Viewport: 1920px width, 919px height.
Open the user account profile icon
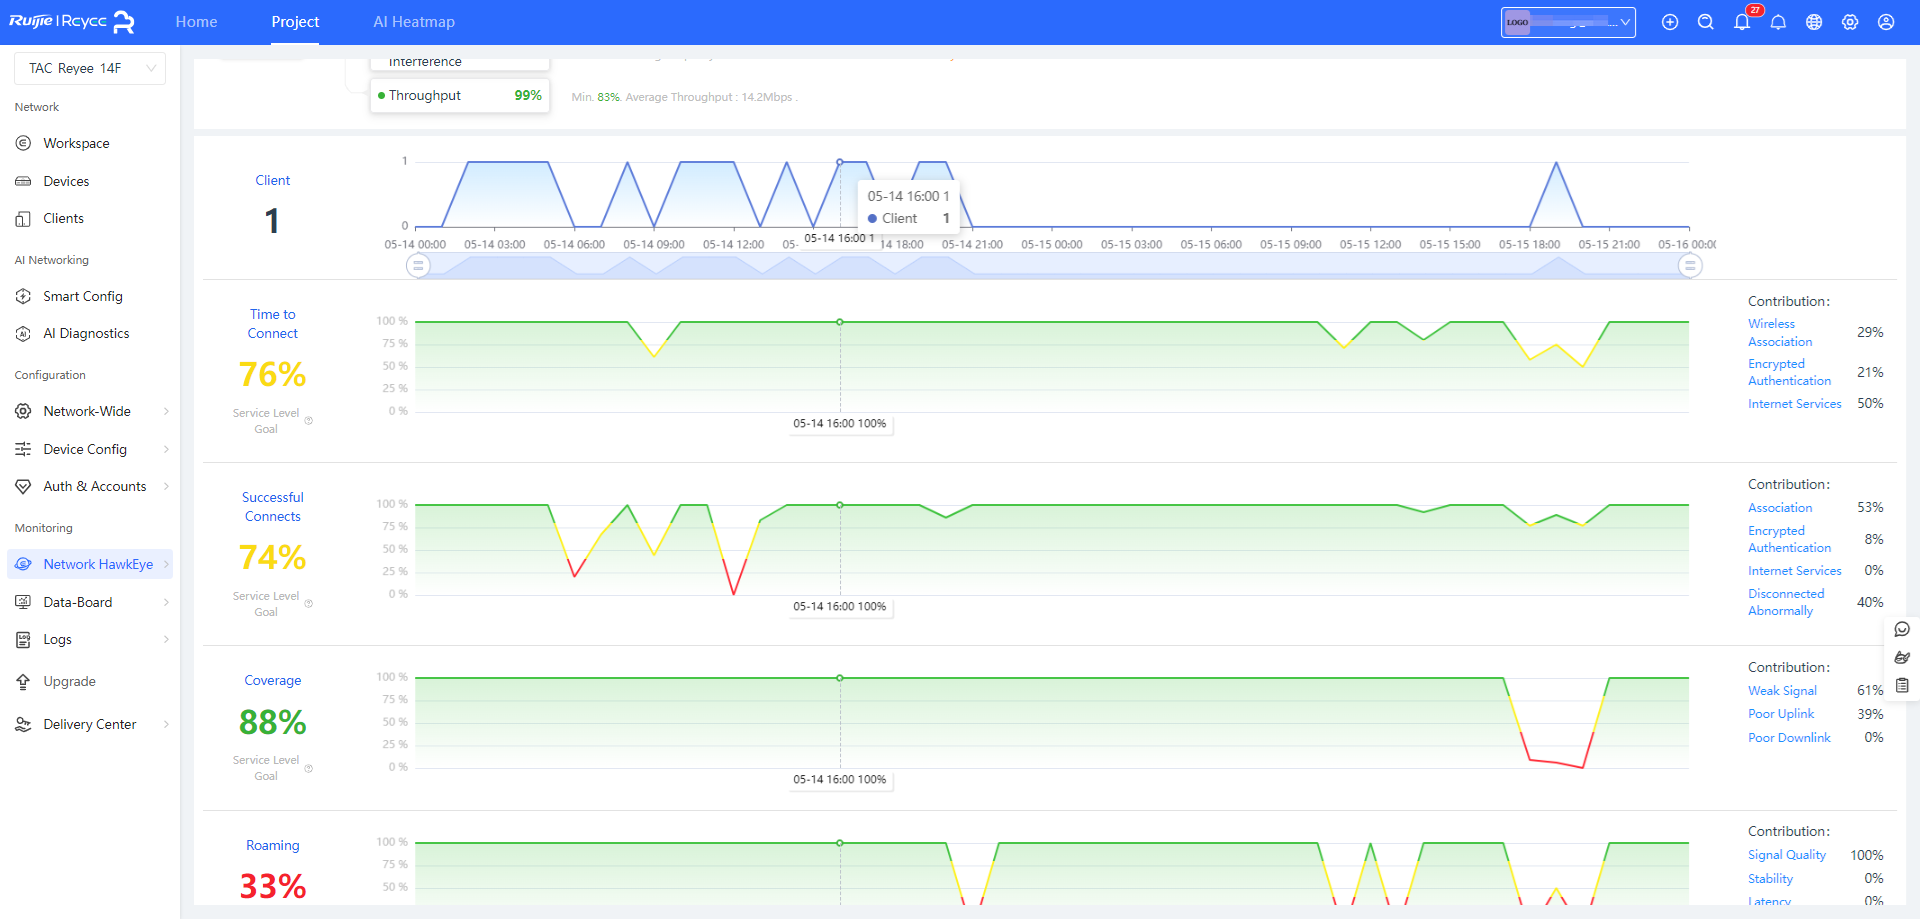[1885, 22]
